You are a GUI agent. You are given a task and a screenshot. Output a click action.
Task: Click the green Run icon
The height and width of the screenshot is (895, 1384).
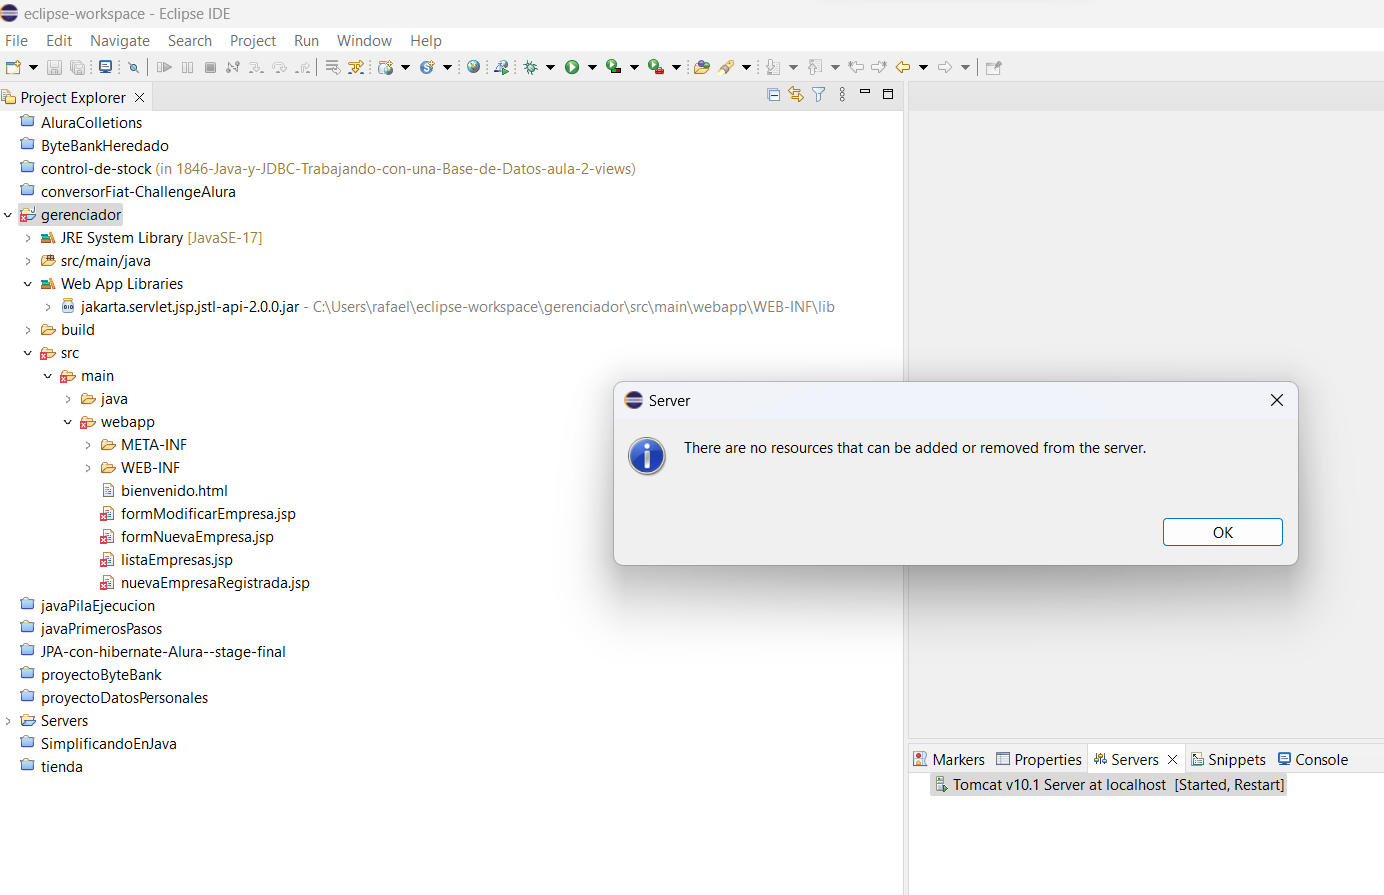(572, 67)
